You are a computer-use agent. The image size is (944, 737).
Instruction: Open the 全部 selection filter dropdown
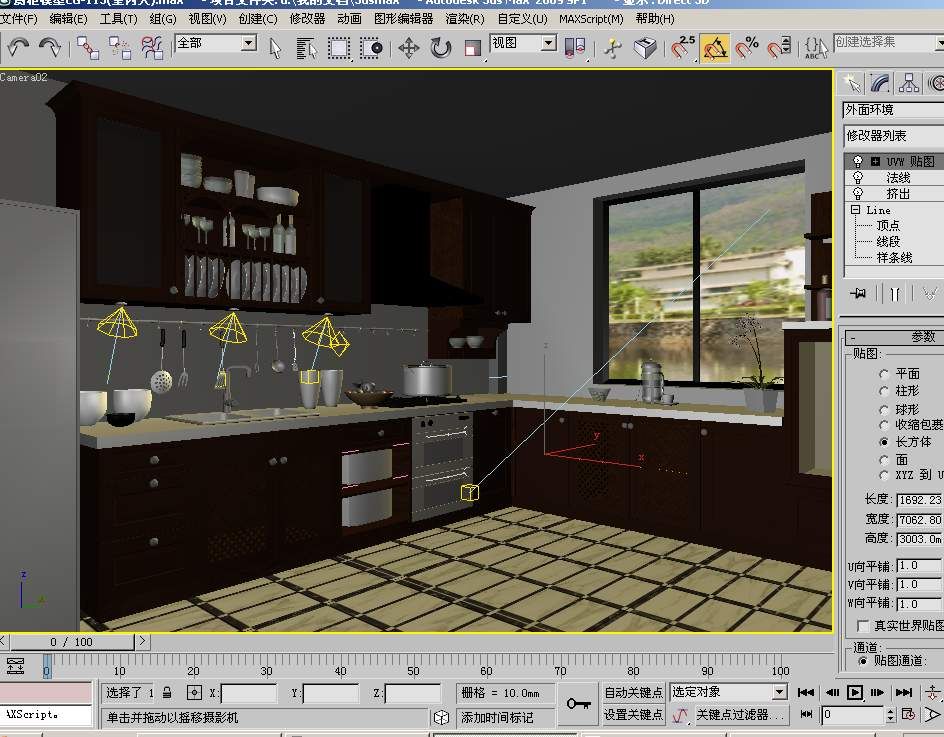click(x=248, y=43)
